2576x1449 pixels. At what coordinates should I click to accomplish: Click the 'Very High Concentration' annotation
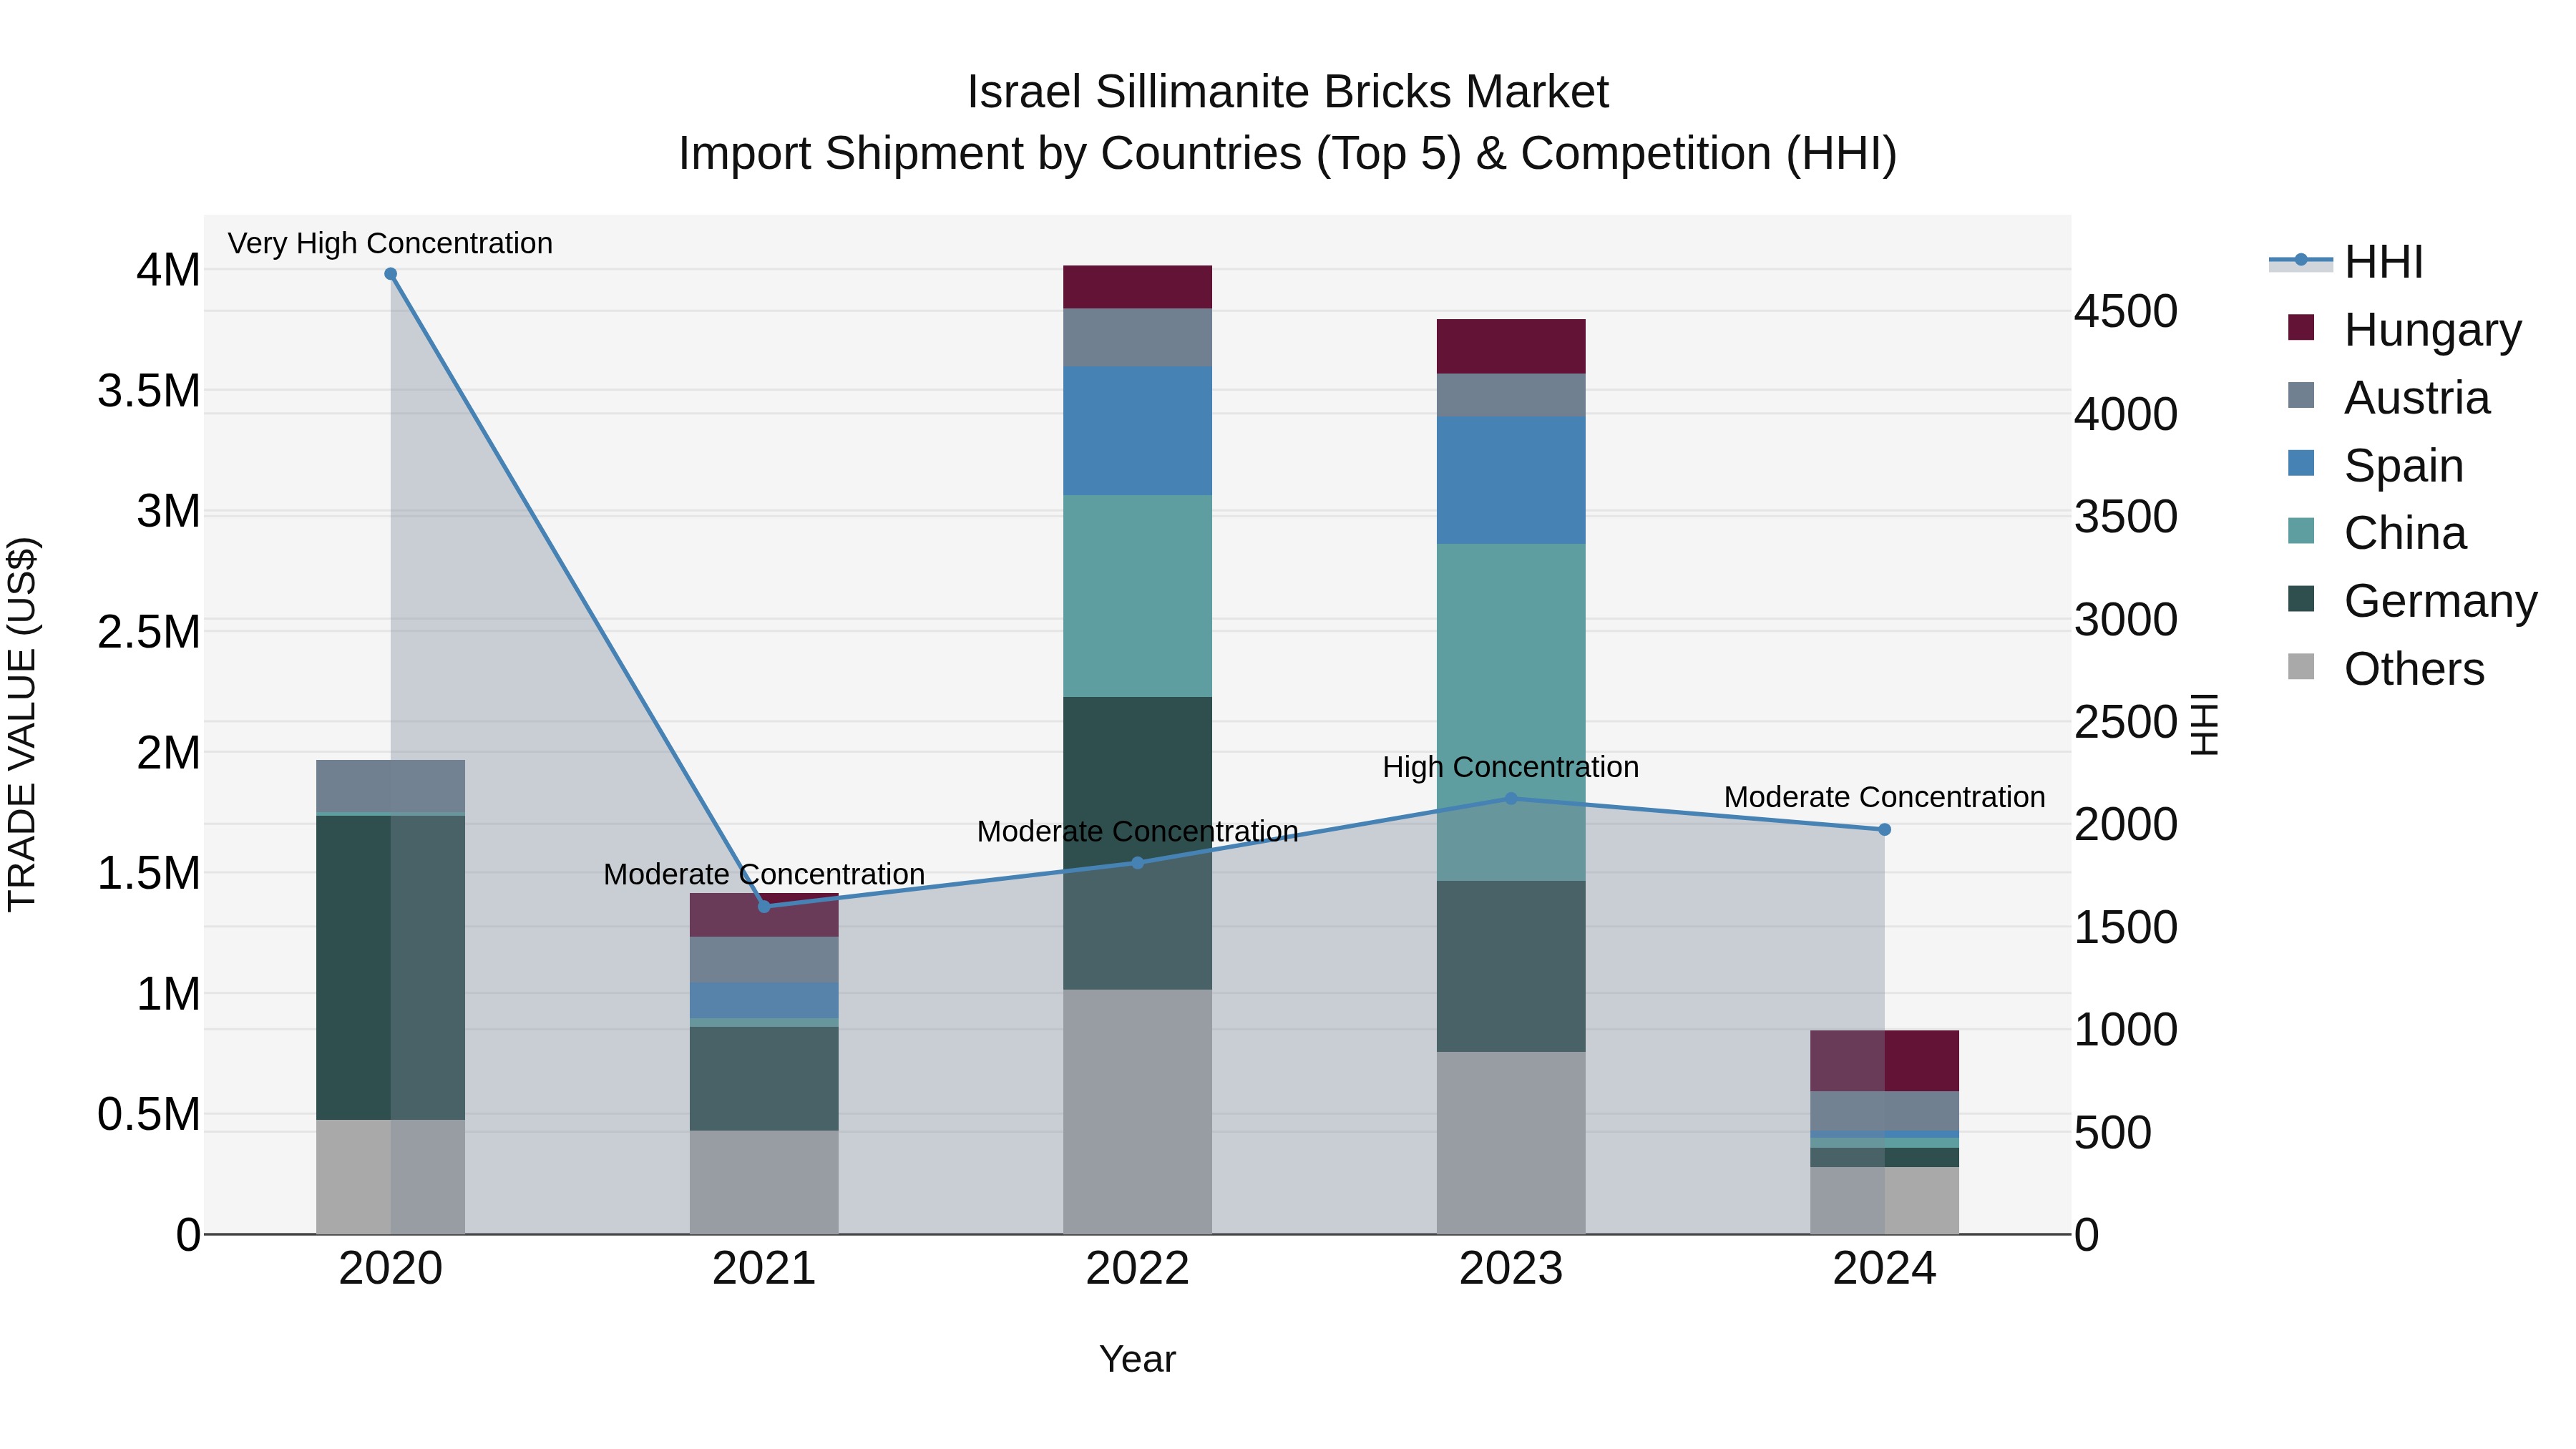(x=390, y=243)
